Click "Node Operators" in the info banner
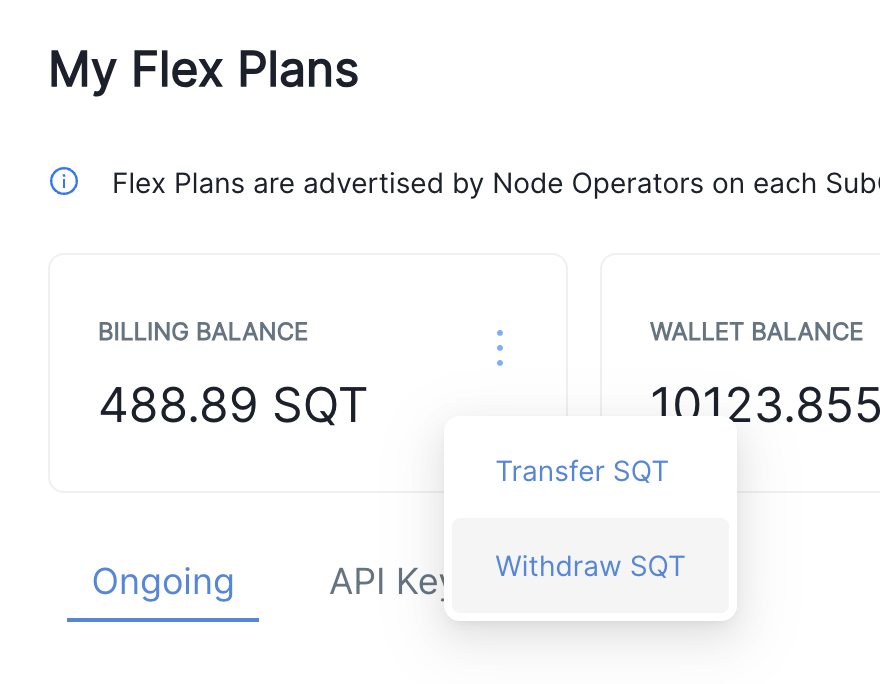880x684 pixels. pyautogui.click(x=598, y=183)
